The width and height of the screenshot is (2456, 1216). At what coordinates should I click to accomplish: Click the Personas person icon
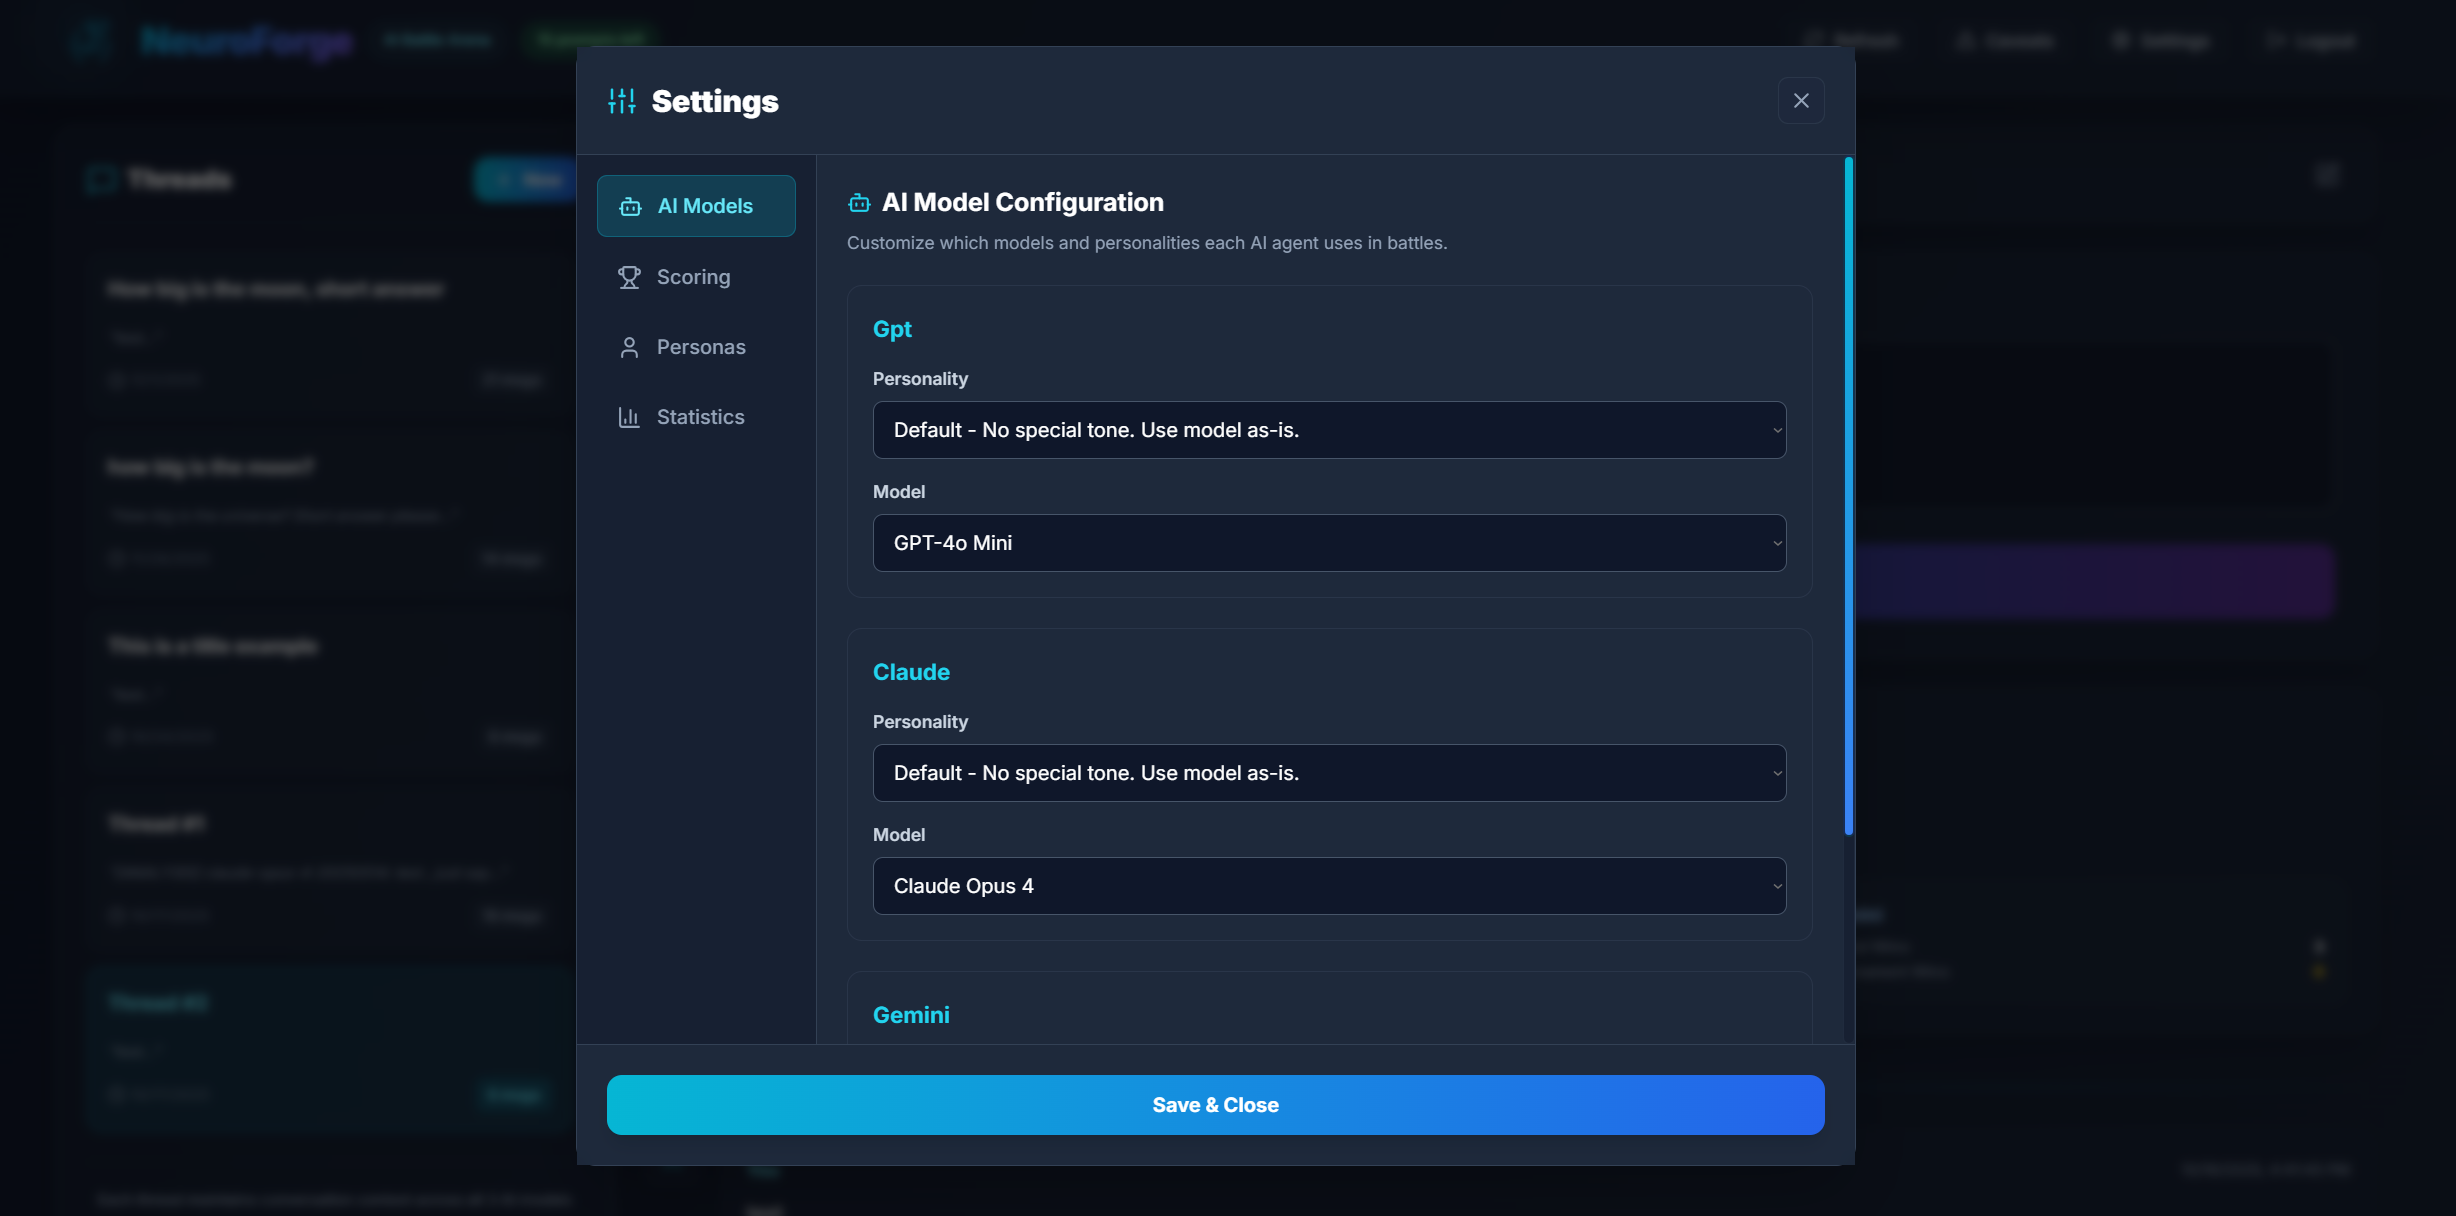[629, 347]
